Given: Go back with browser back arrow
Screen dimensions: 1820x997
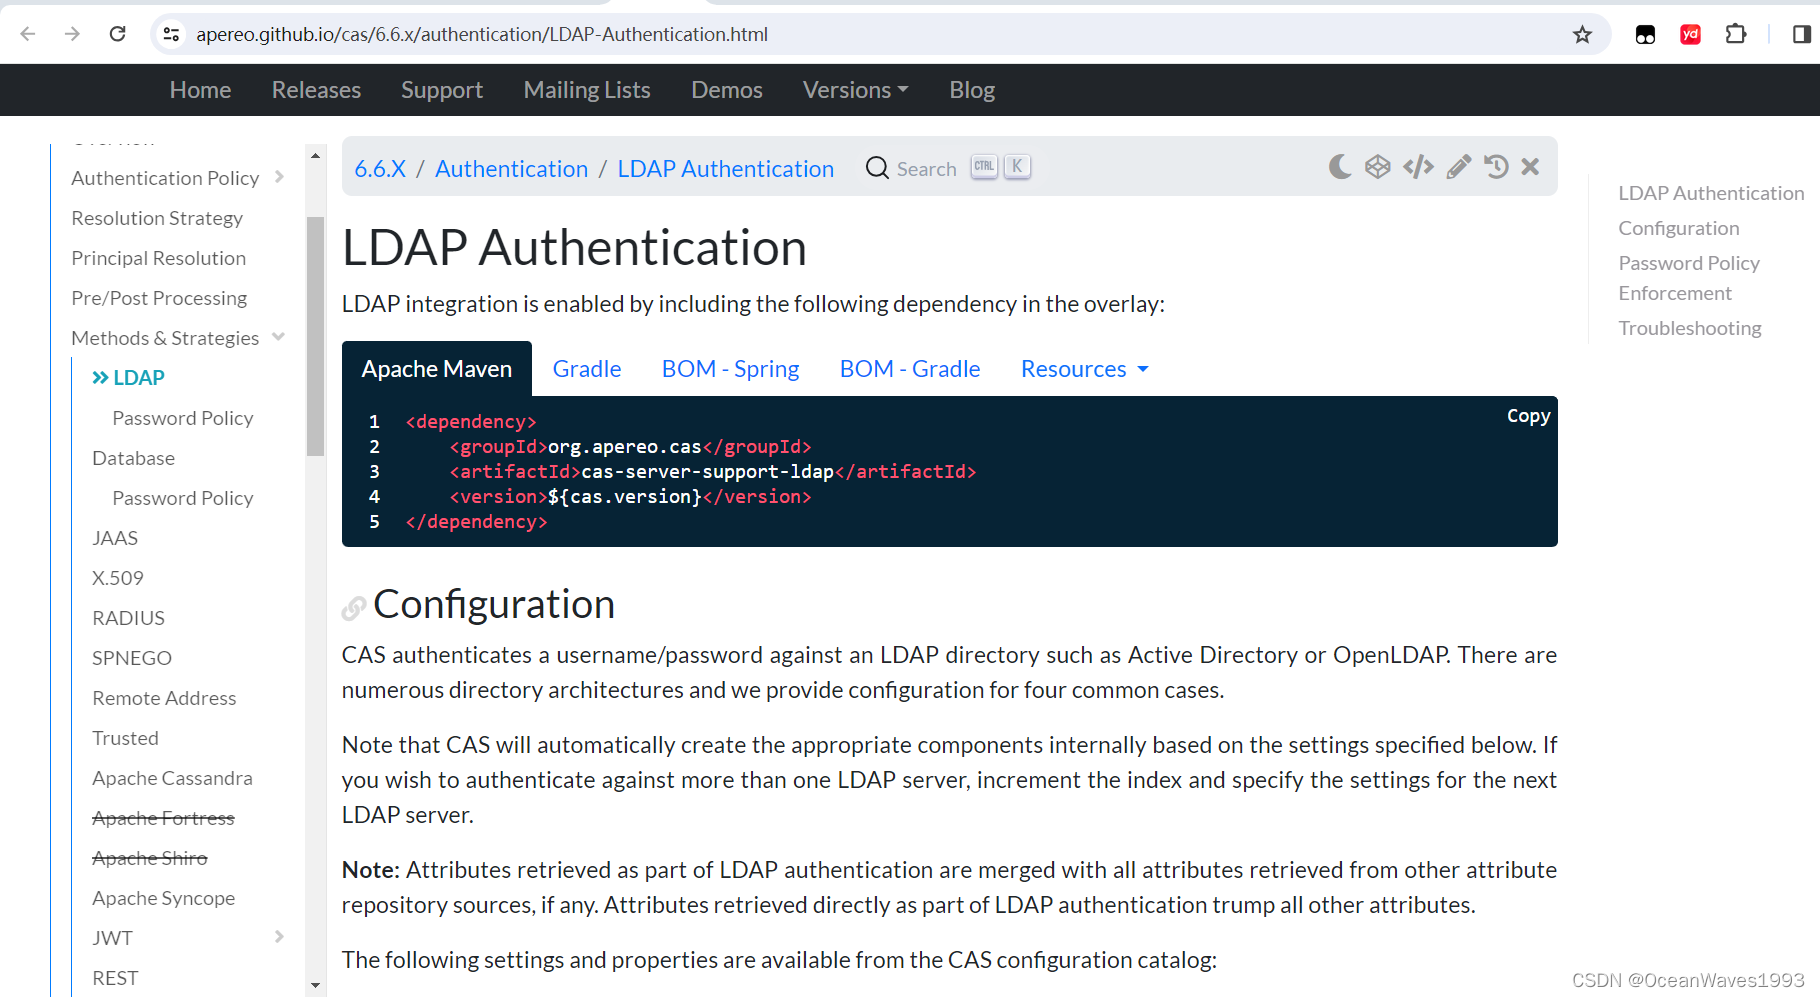Looking at the screenshot, I should [28, 34].
